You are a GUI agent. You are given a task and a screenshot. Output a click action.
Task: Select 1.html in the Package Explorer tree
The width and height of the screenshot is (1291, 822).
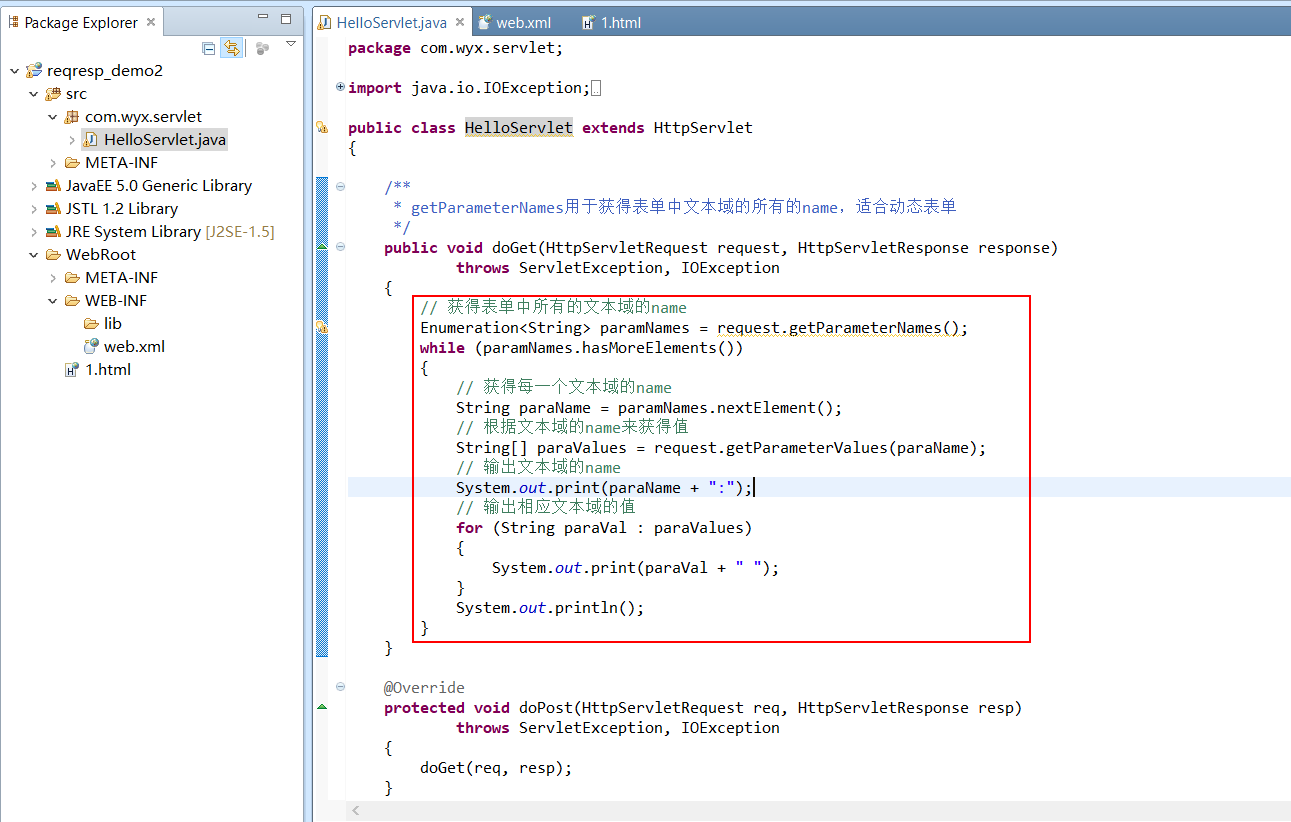[x=108, y=370]
